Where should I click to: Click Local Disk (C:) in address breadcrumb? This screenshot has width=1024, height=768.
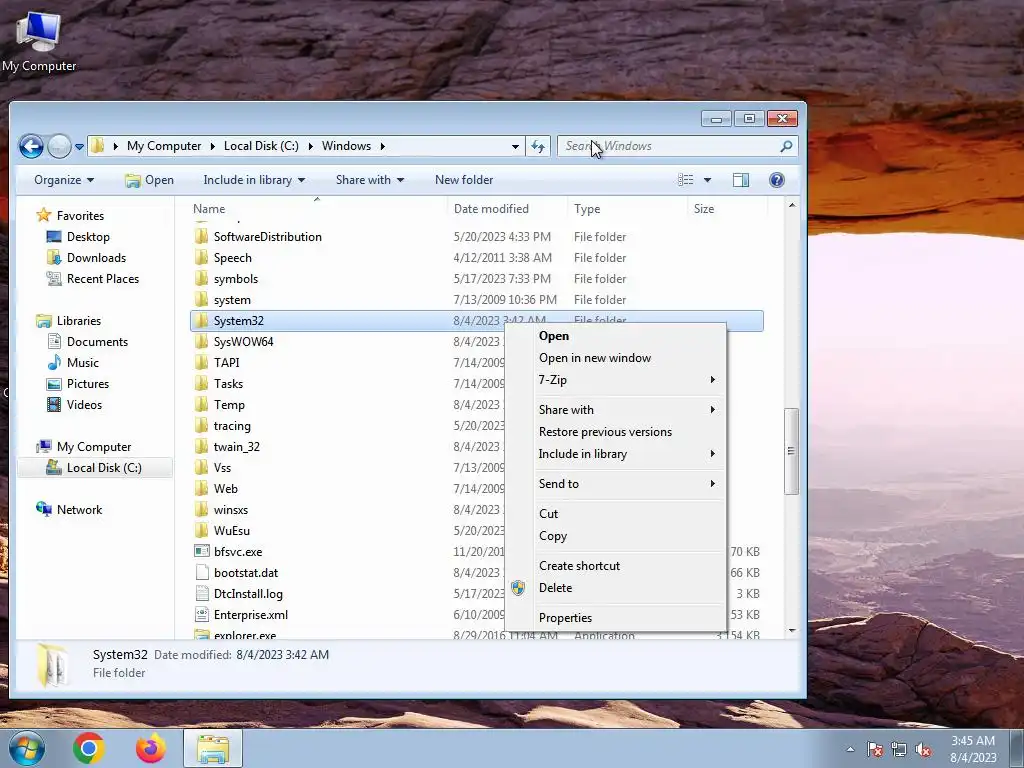click(261, 146)
